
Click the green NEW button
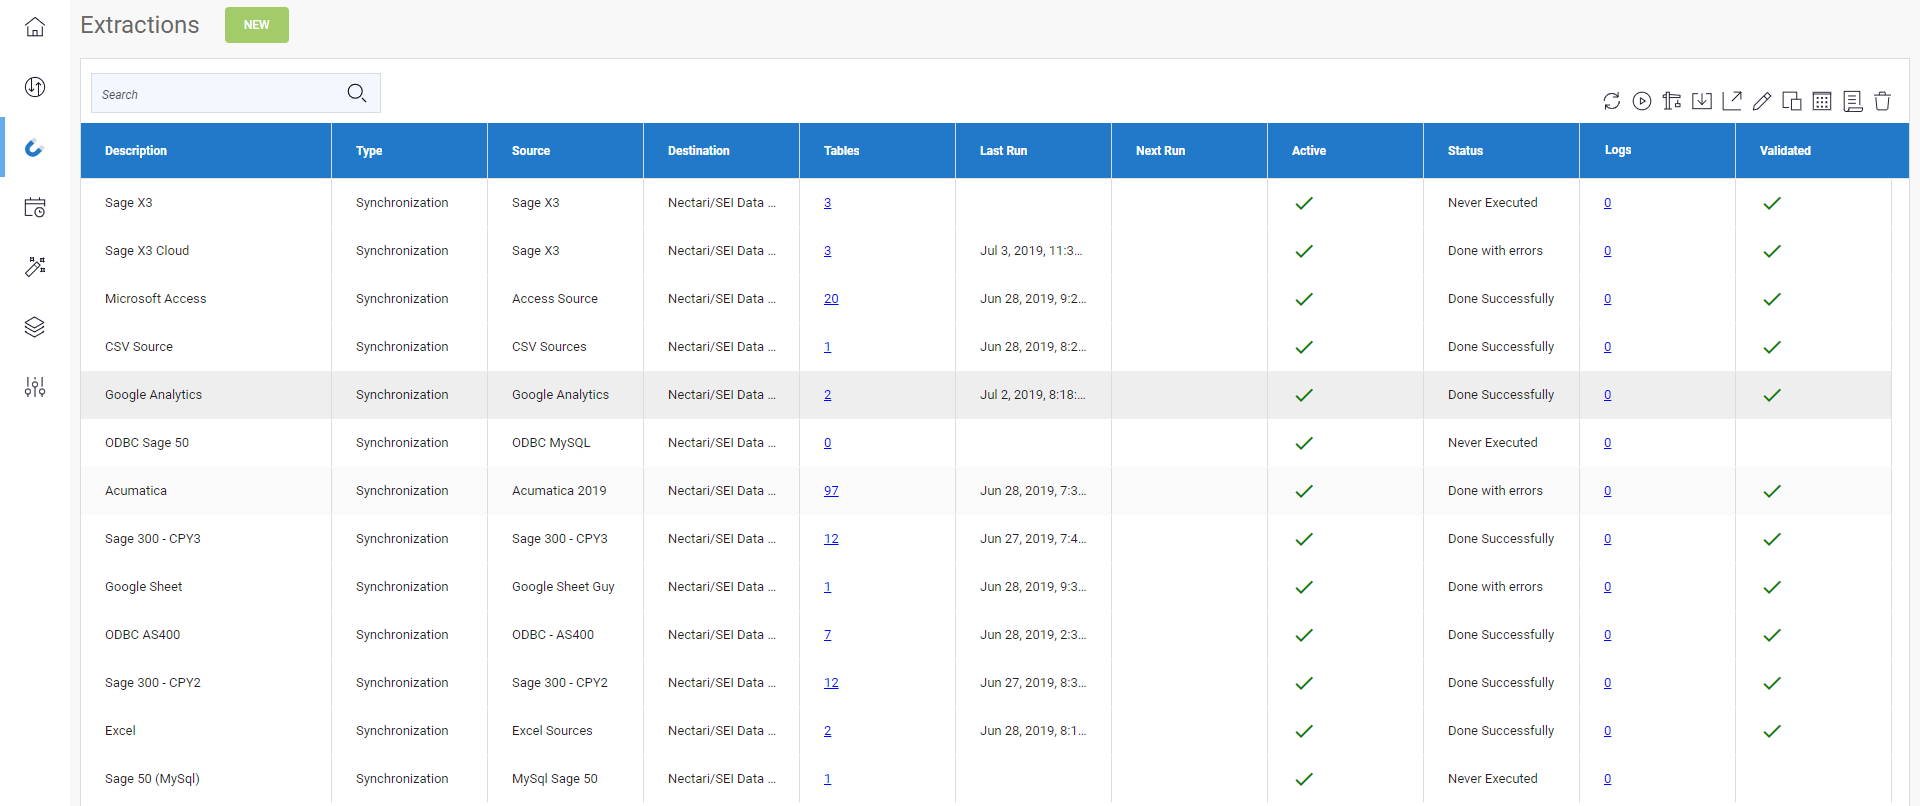tap(257, 25)
